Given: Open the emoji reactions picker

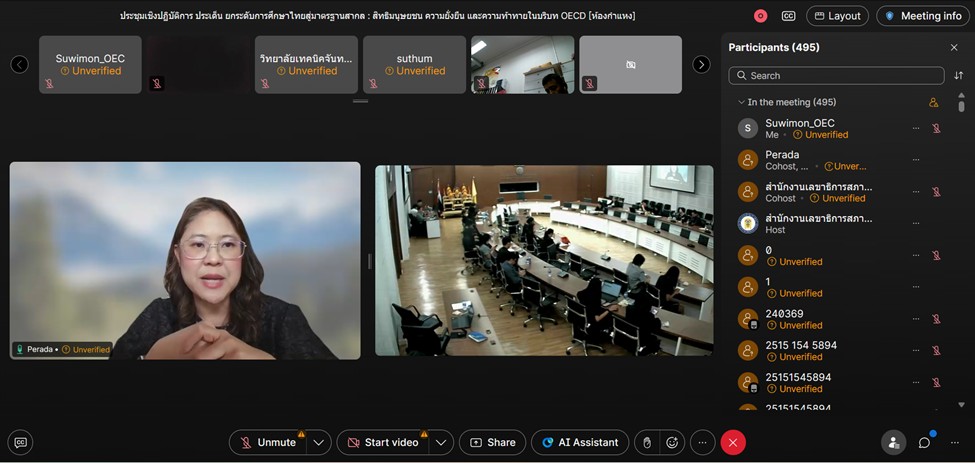Looking at the screenshot, I should point(673,442).
